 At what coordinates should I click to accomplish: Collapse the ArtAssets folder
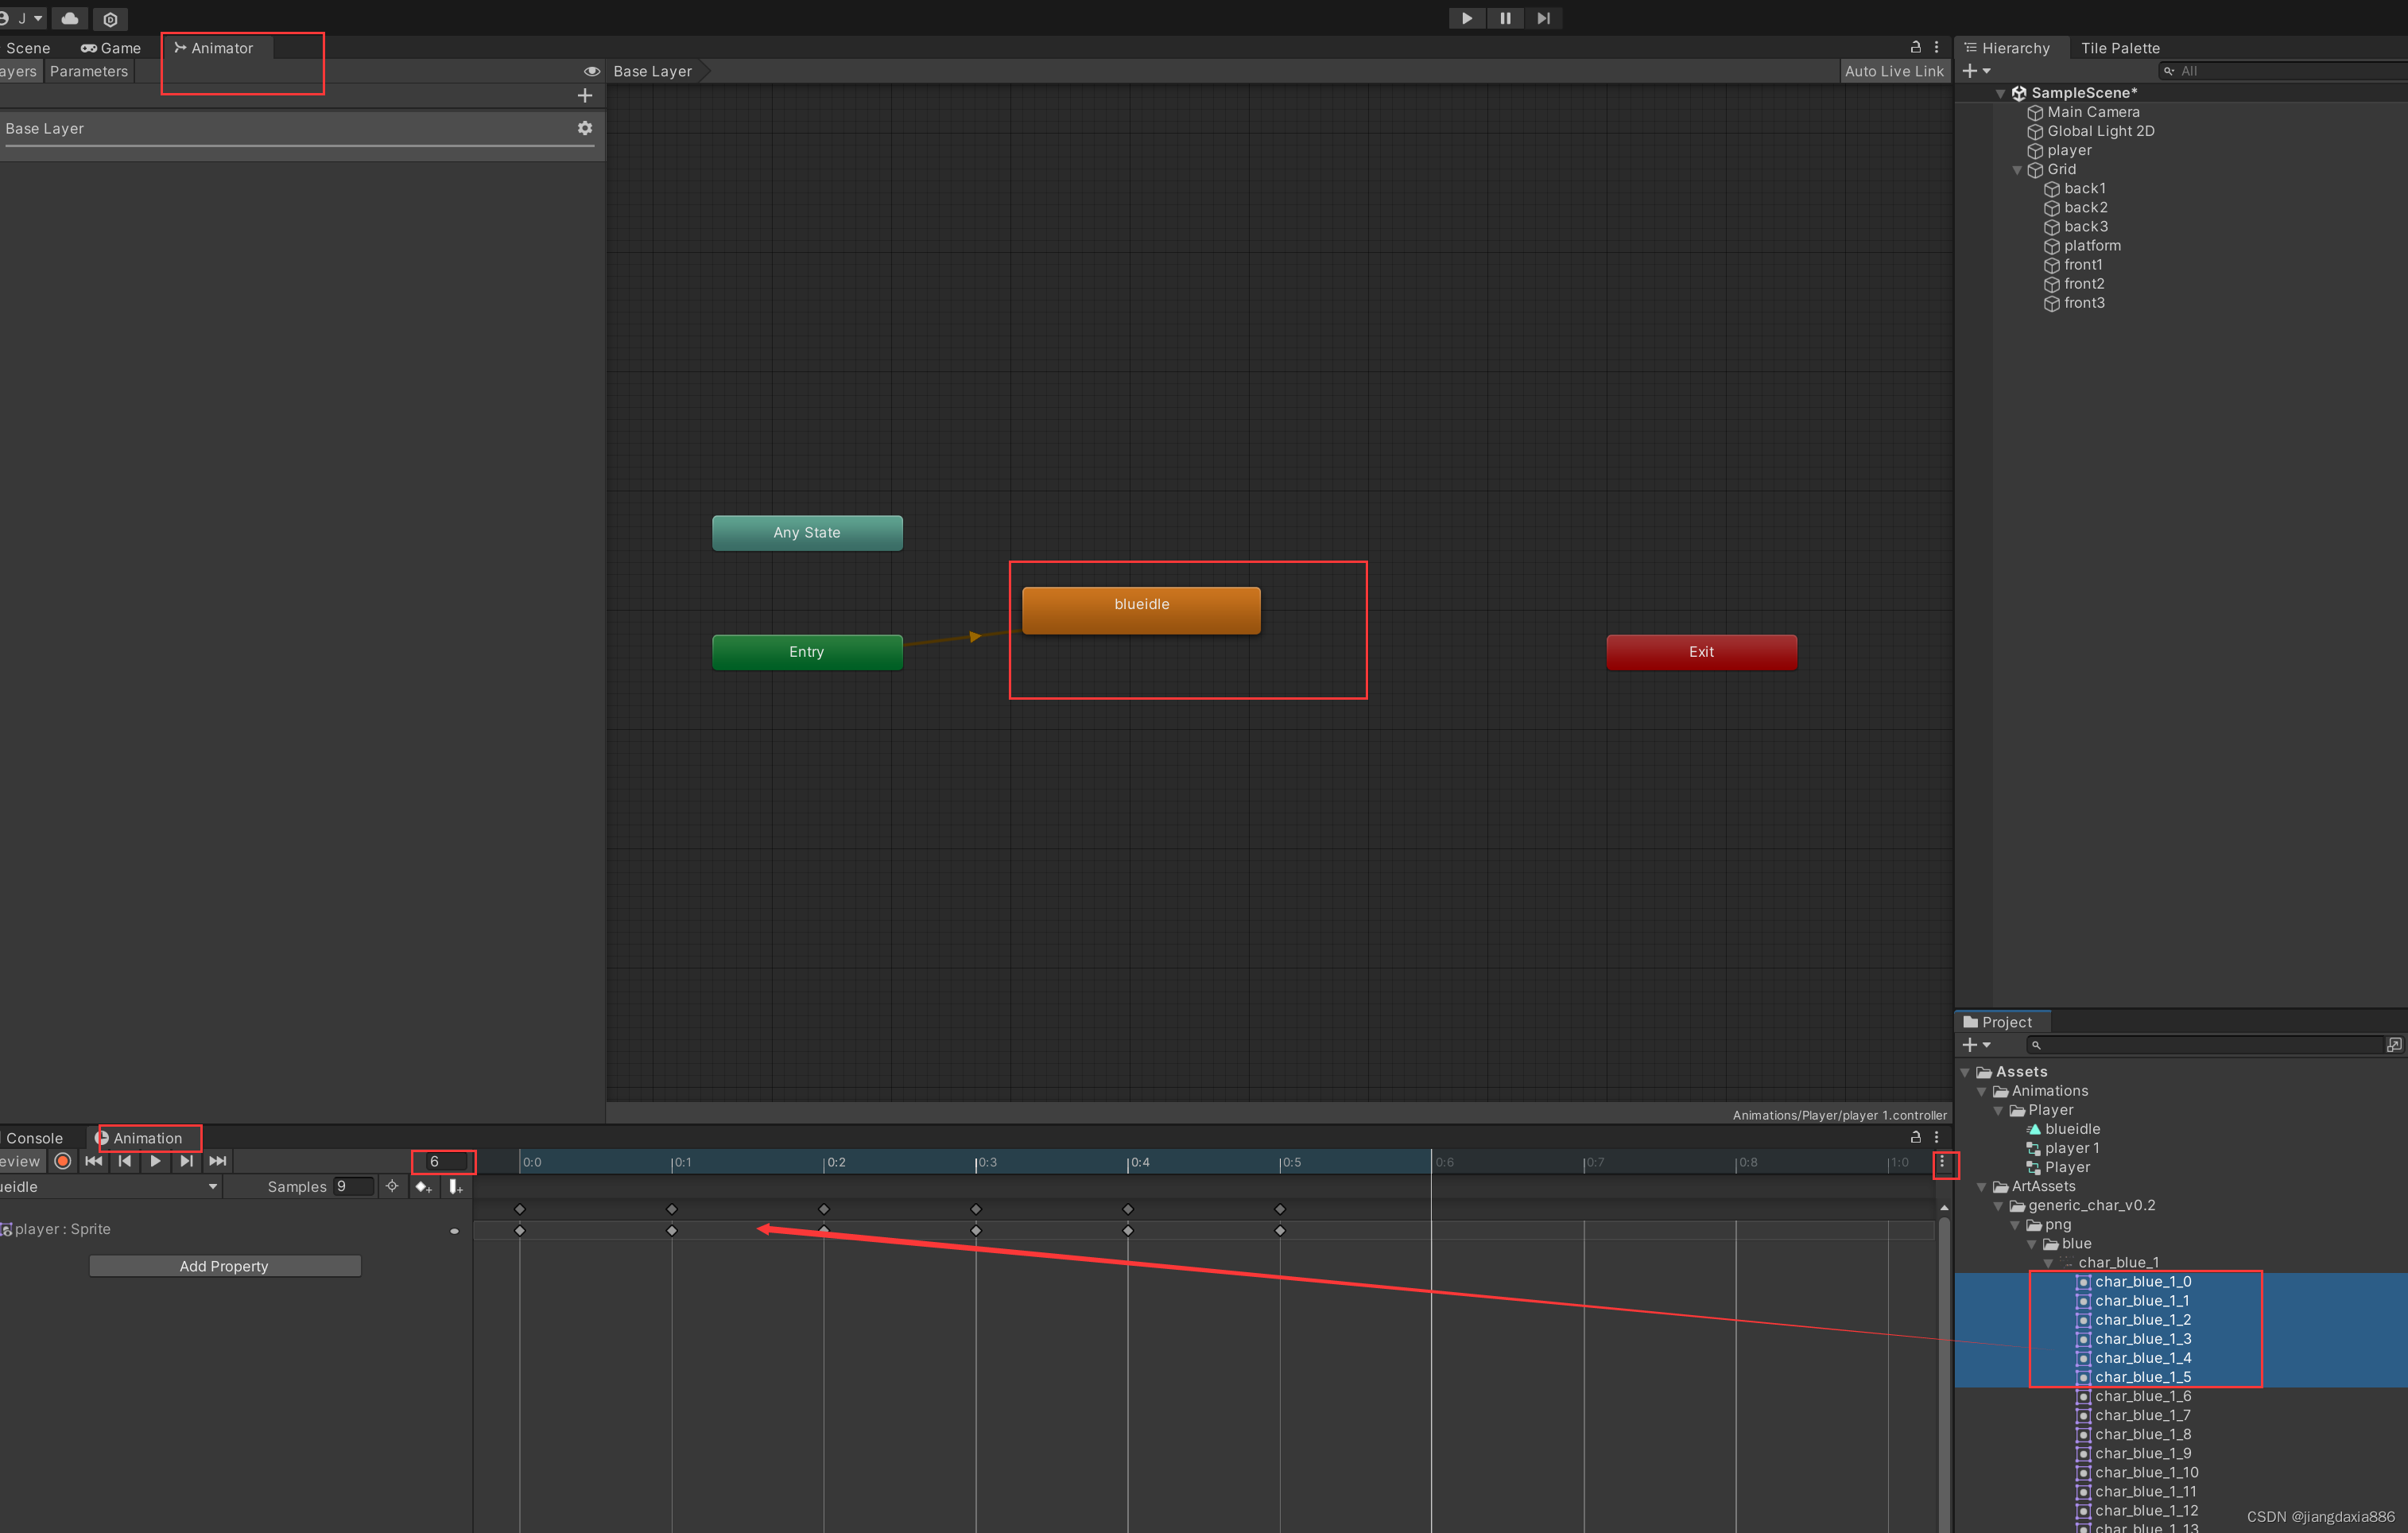coord(1982,1187)
